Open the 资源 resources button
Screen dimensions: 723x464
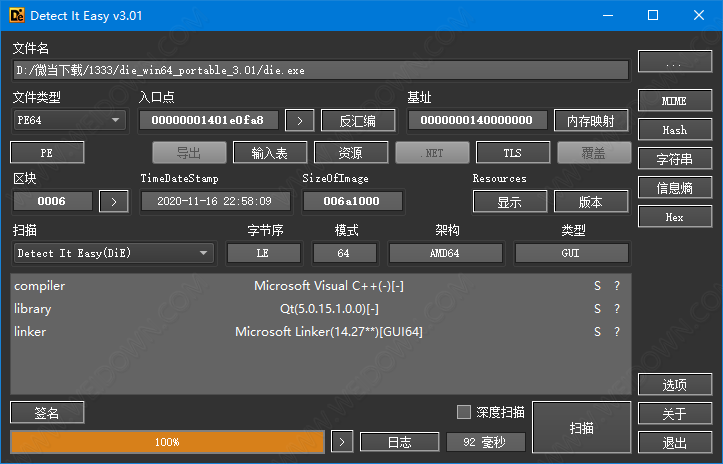coord(351,153)
